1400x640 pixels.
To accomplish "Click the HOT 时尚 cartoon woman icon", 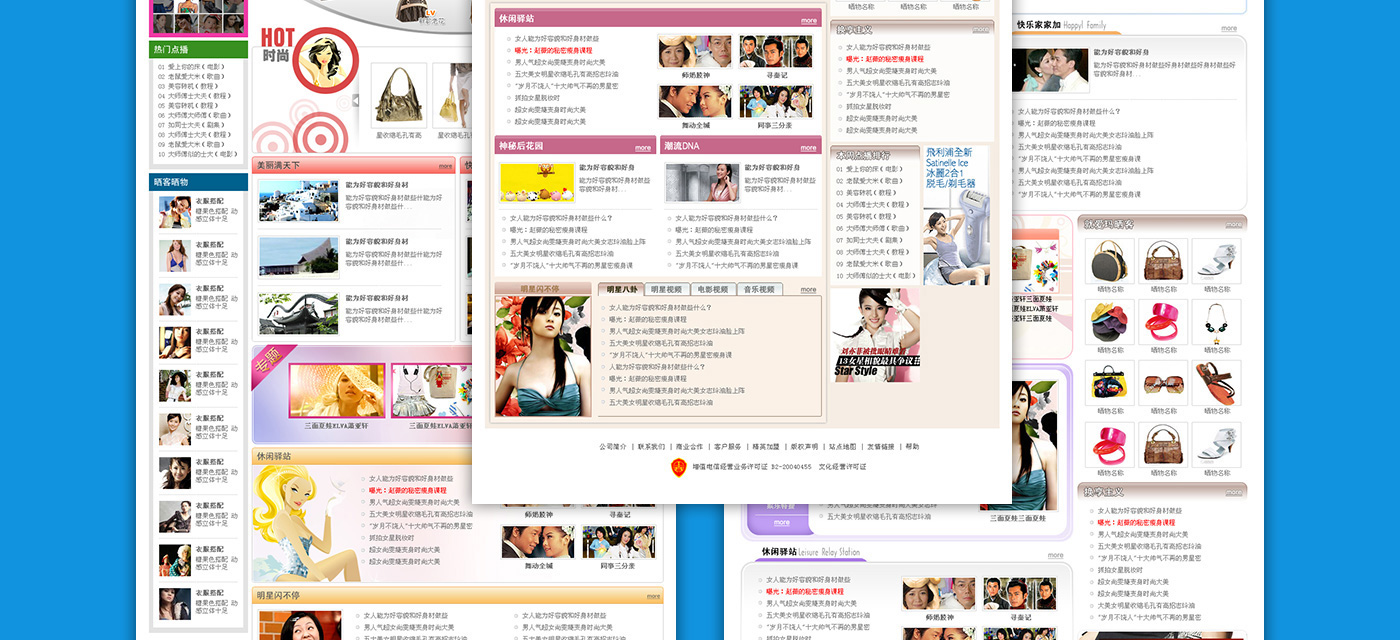I will coord(325,60).
